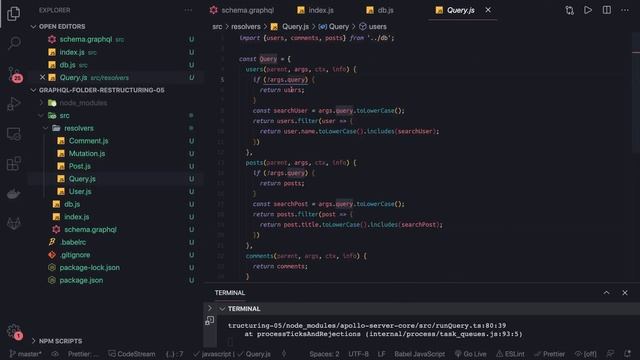Screen dimensions: 640x360
Task: Open Post.js in file tree
Action: [80, 166]
